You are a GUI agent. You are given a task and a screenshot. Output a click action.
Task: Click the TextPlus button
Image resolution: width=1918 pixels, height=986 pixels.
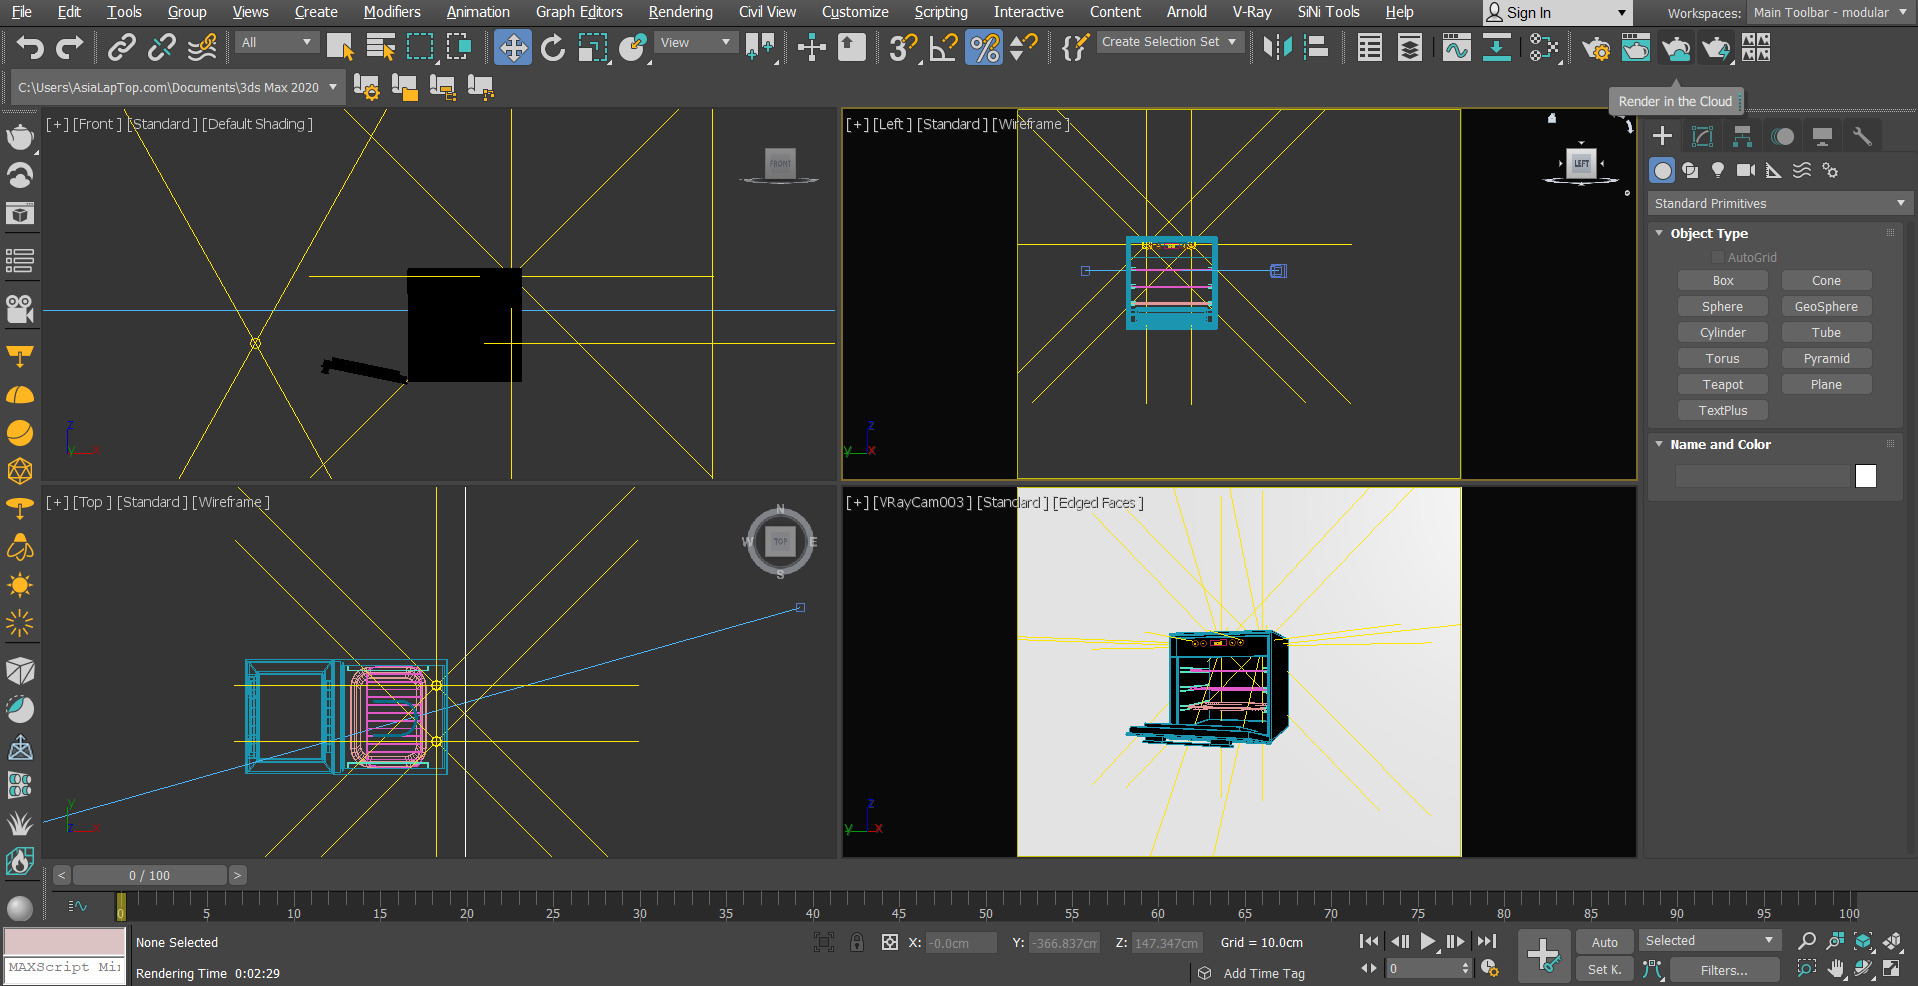point(1723,411)
